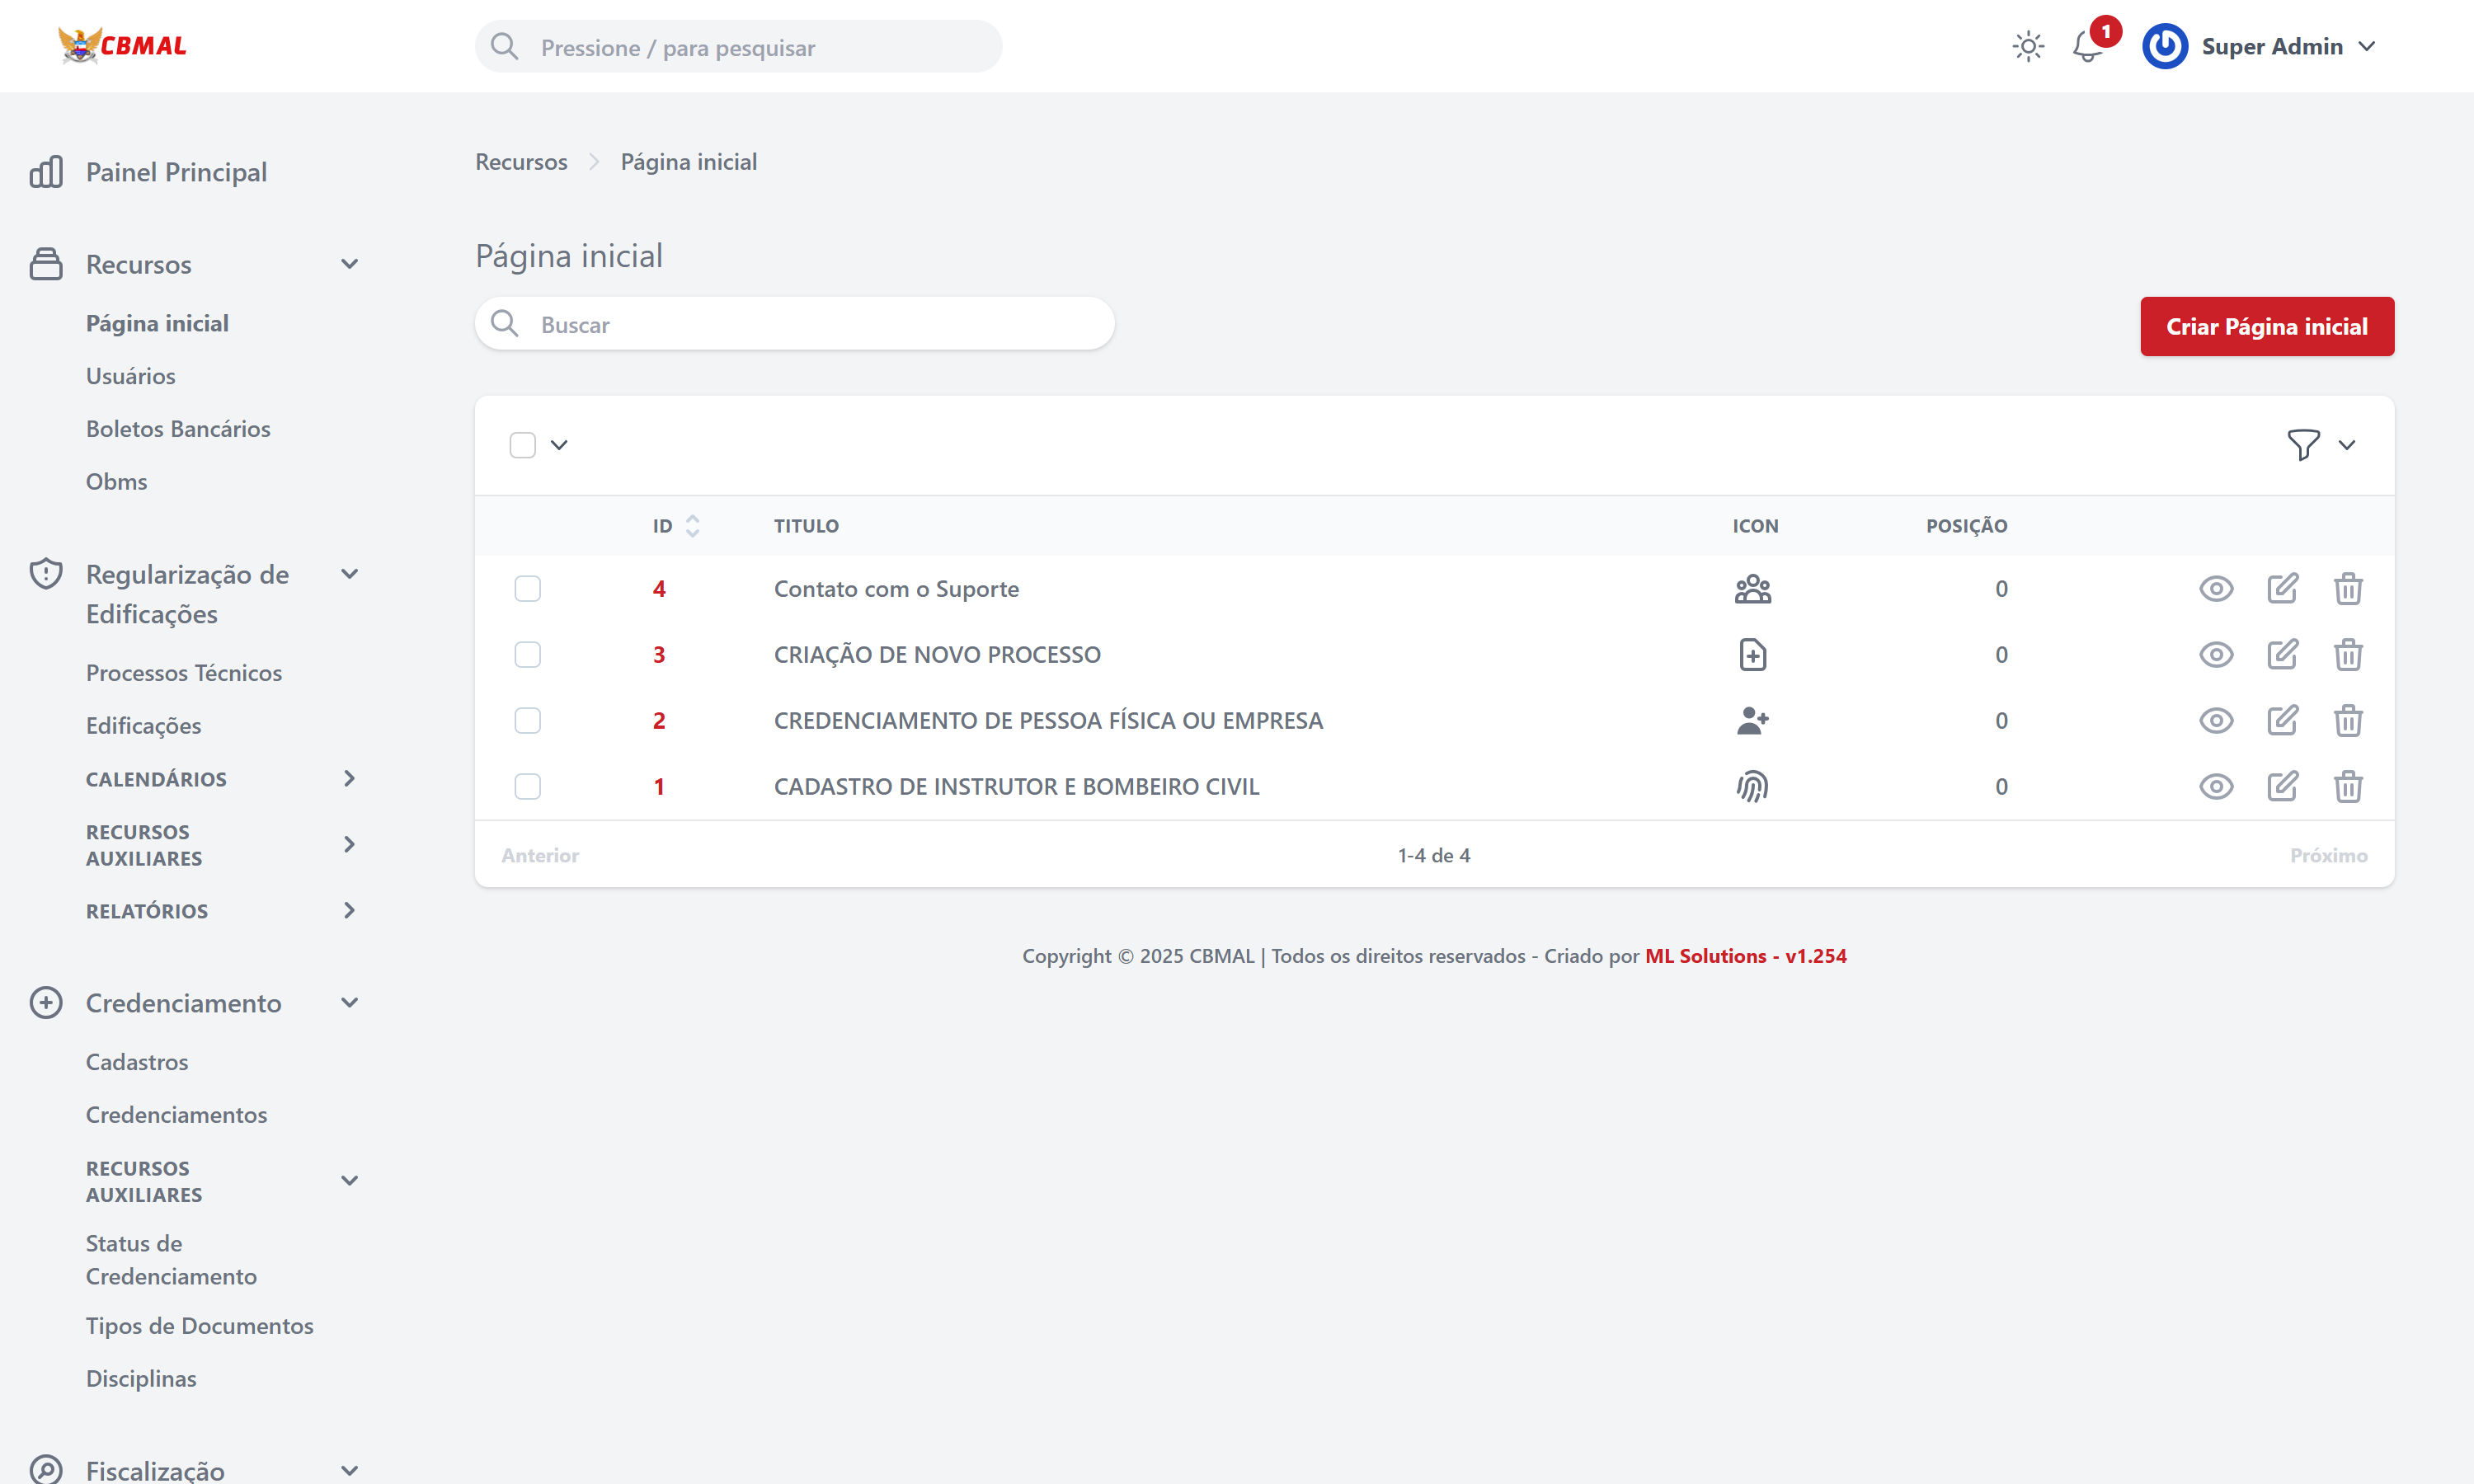Delete the CADASTRO DE INSTRUTOR row
The width and height of the screenshot is (2474, 1484).
click(2348, 787)
